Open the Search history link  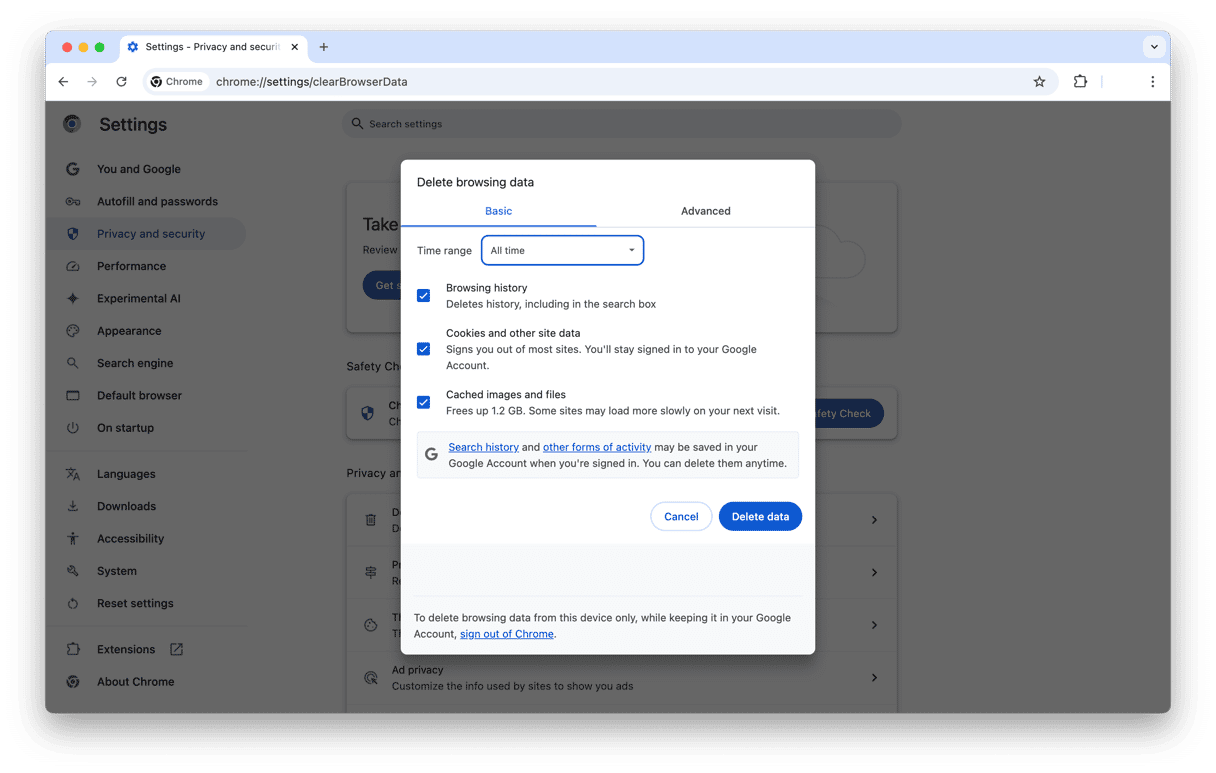(483, 447)
